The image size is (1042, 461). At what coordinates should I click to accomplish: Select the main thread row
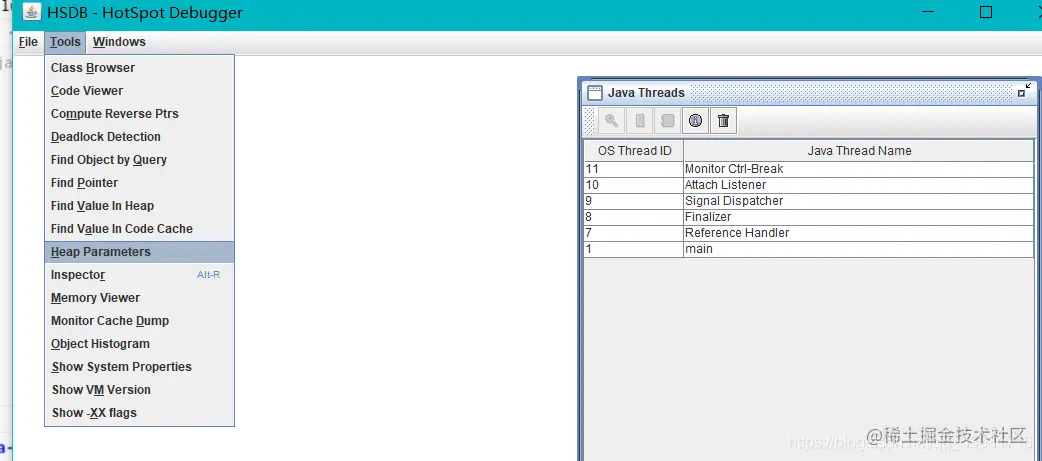tap(809, 249)
